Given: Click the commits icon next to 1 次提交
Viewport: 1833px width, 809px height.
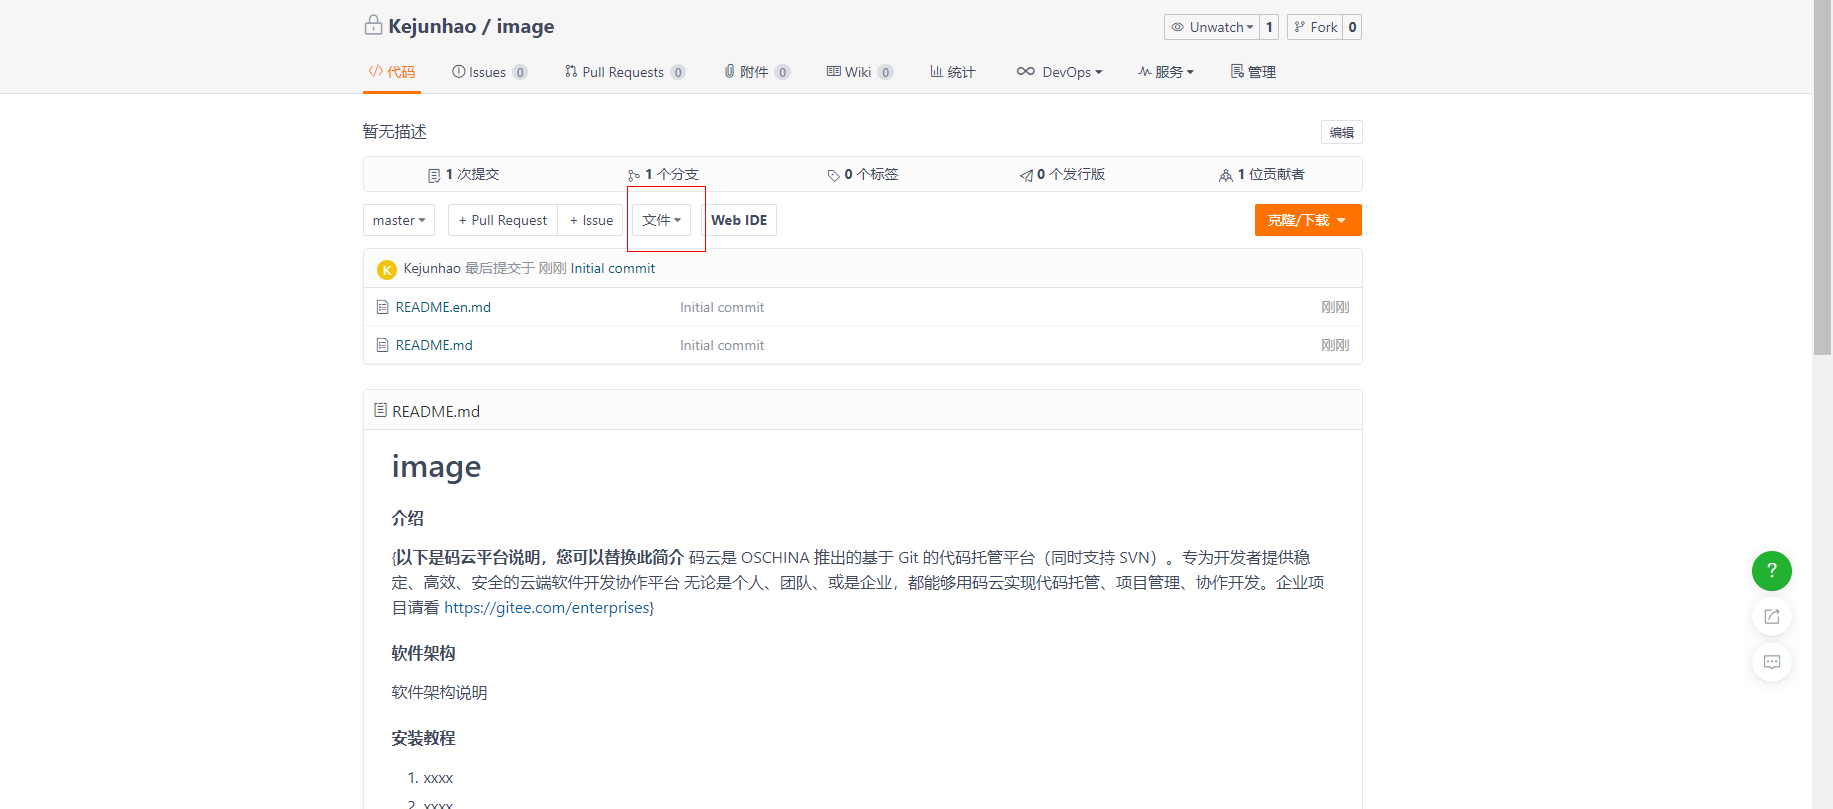Looking at the screenshot, I should pos(434,175).
